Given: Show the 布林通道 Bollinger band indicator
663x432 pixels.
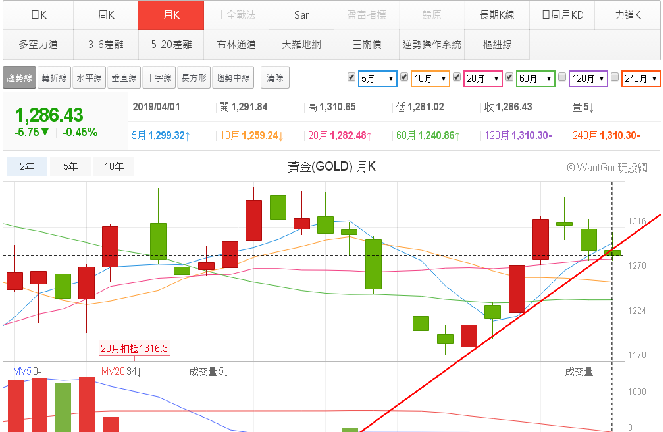Looking at the screenshot, I should click(235, 45).
